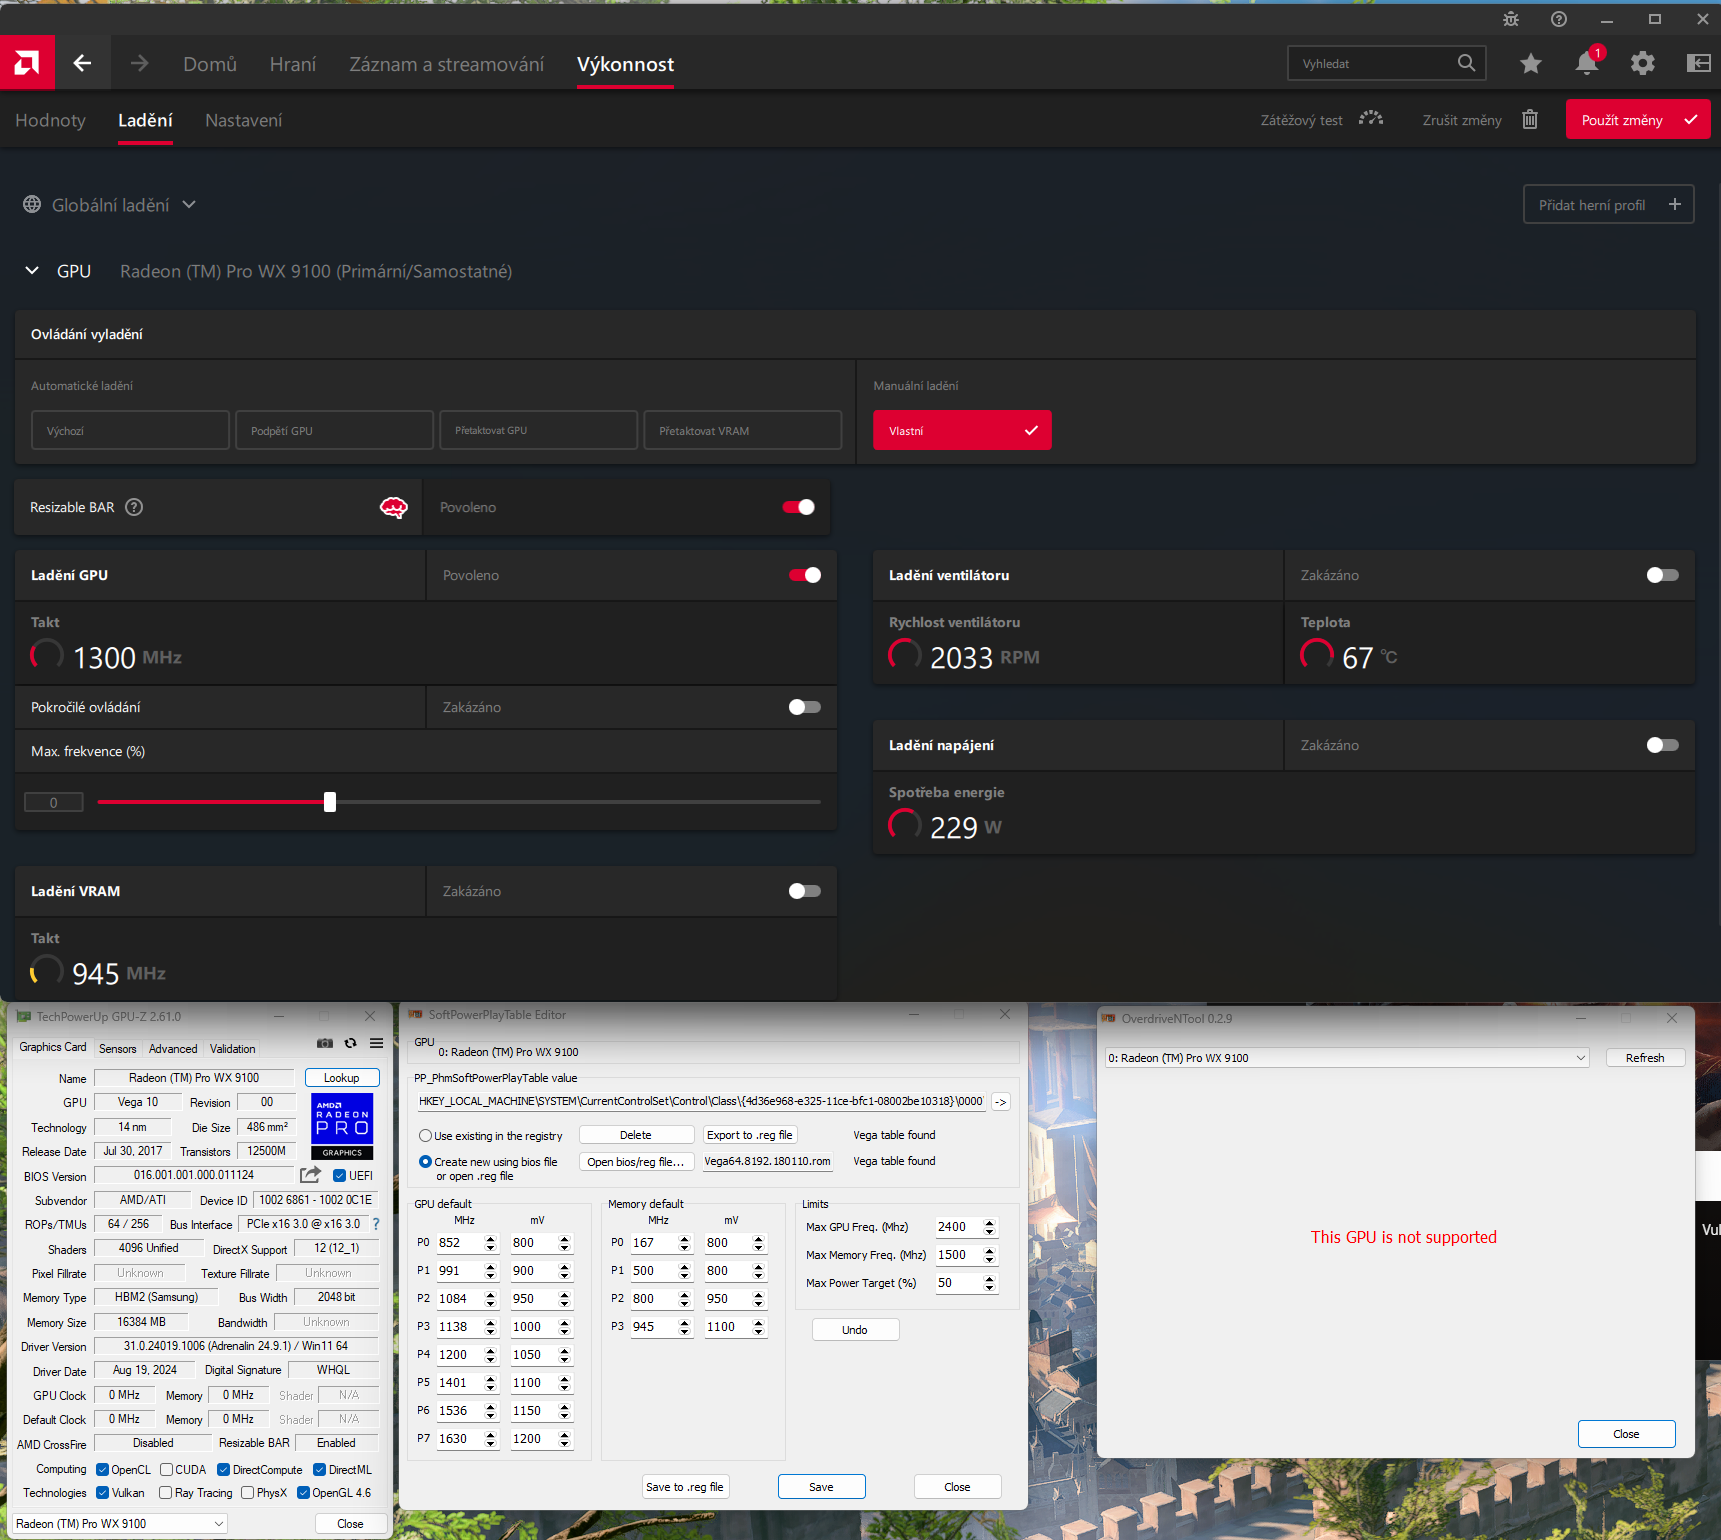Open settings gear icon

[x=1643, y=64]
